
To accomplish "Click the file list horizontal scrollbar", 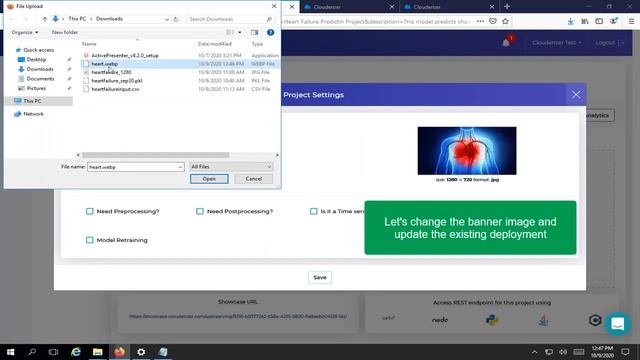I will (156, 155).
